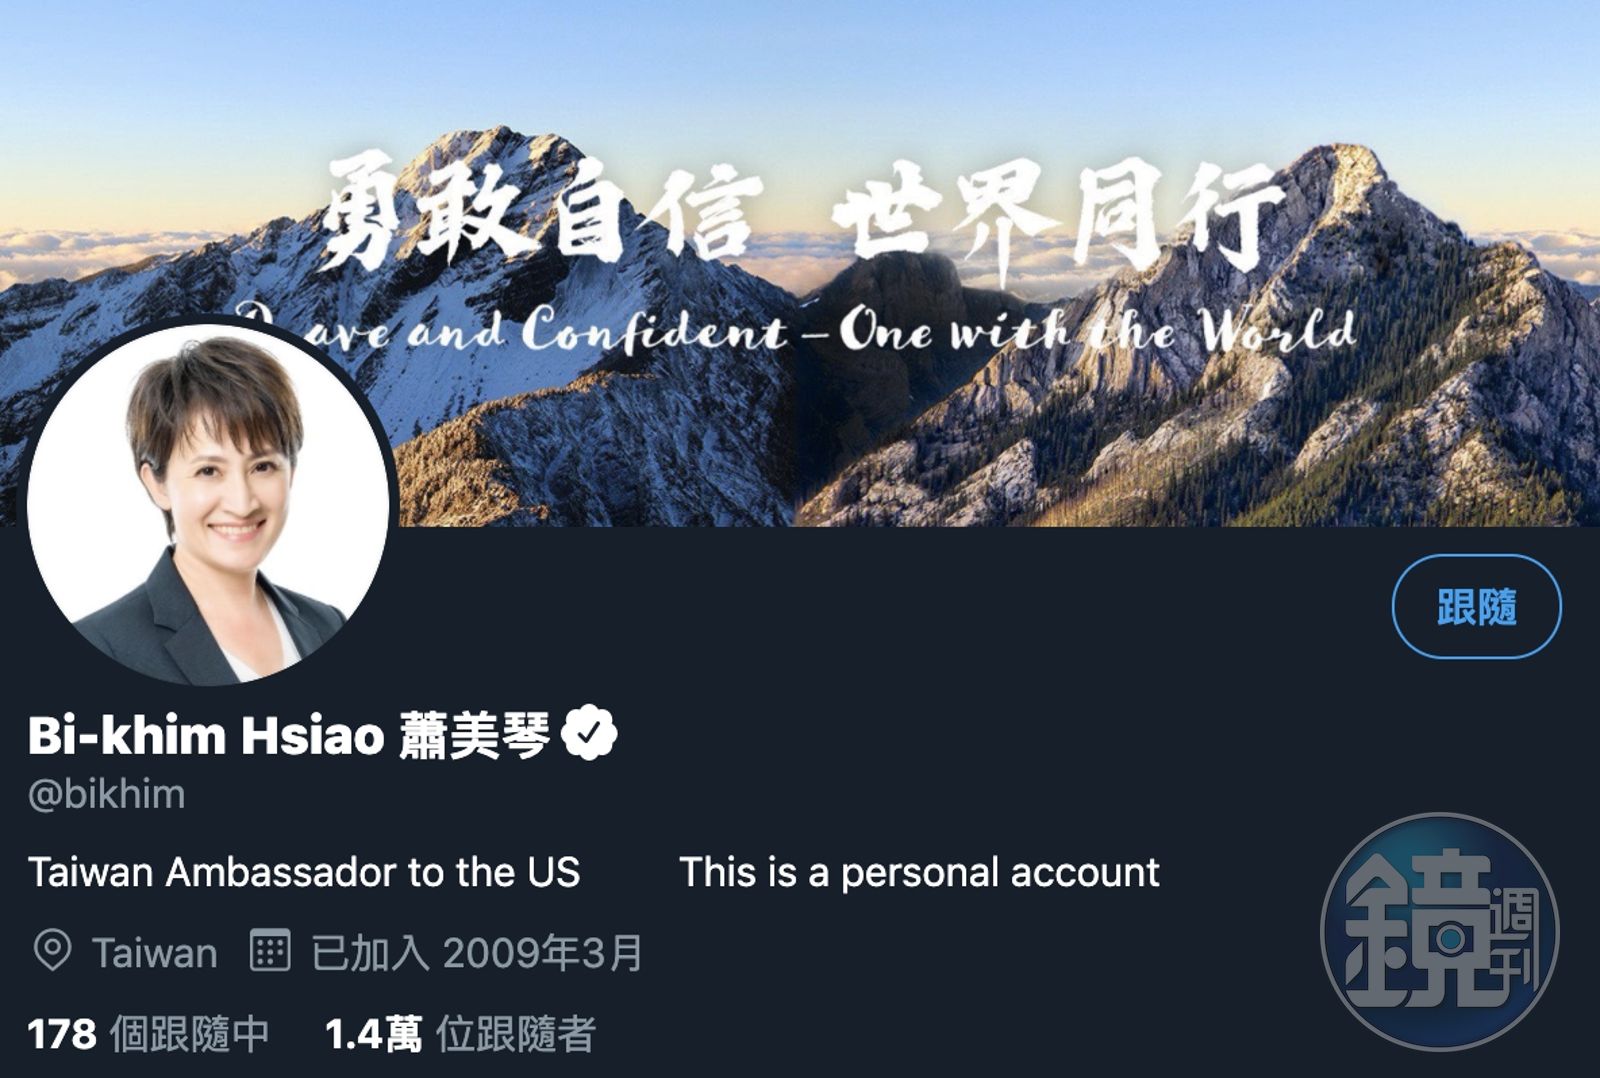
Task: Click the 1.4萬 followers count number
Action: (373, 1034)
